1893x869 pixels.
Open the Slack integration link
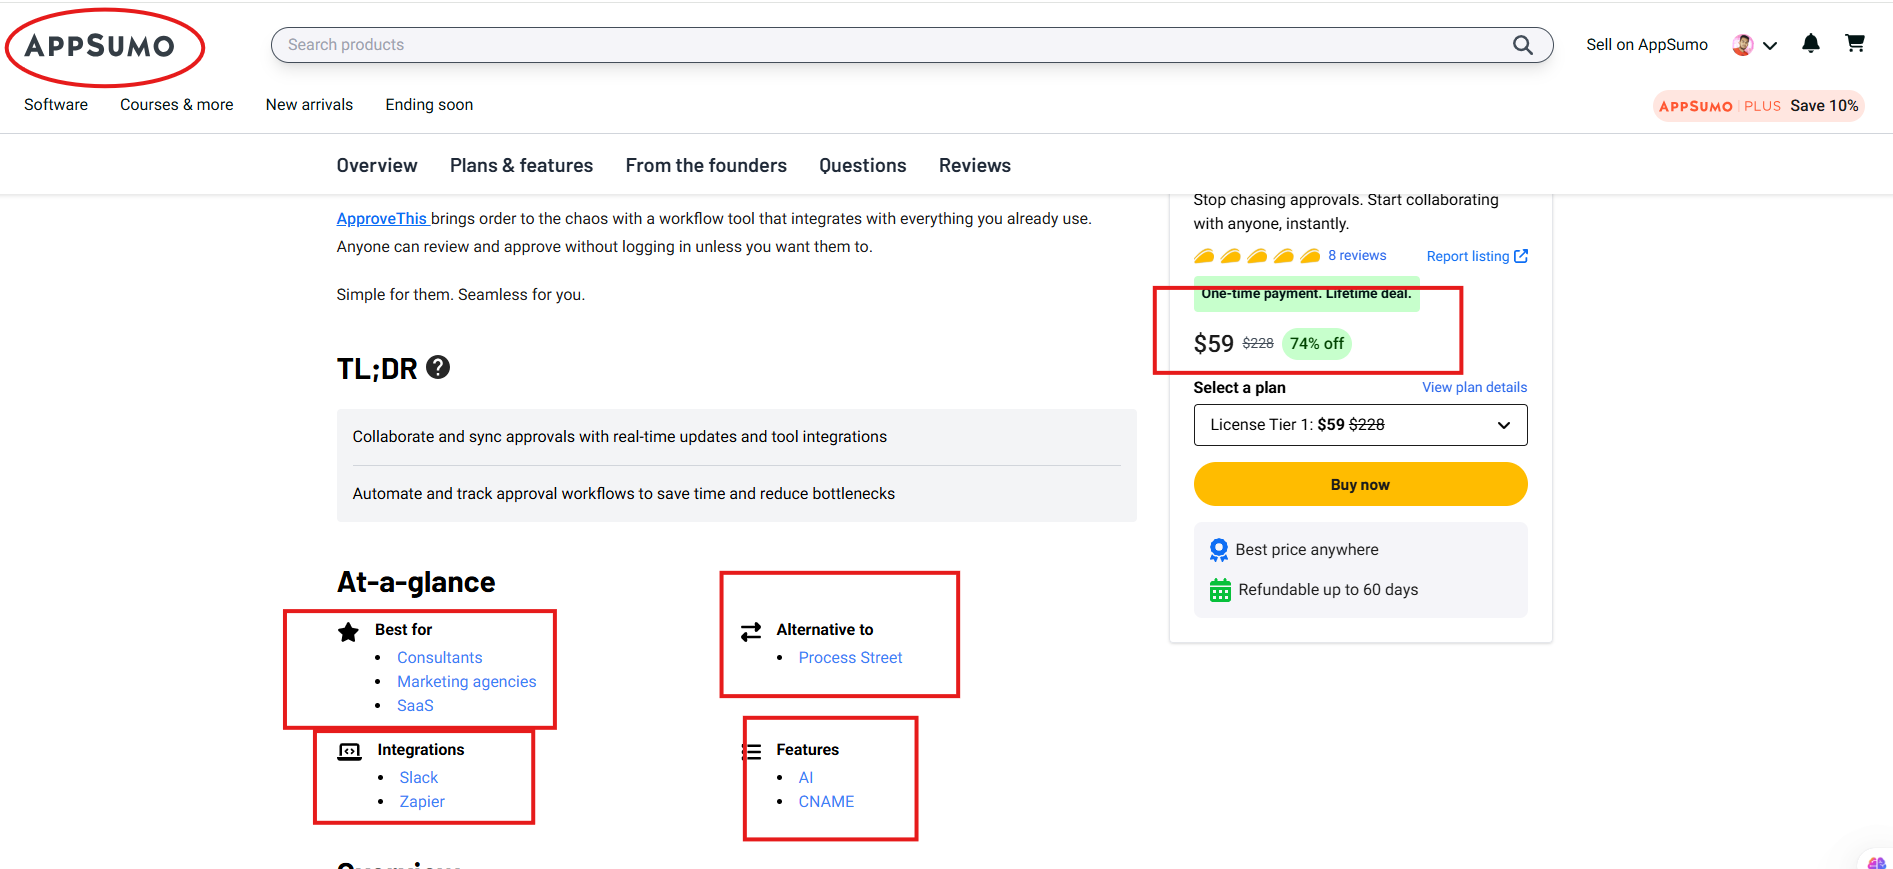tap(419, 778)
